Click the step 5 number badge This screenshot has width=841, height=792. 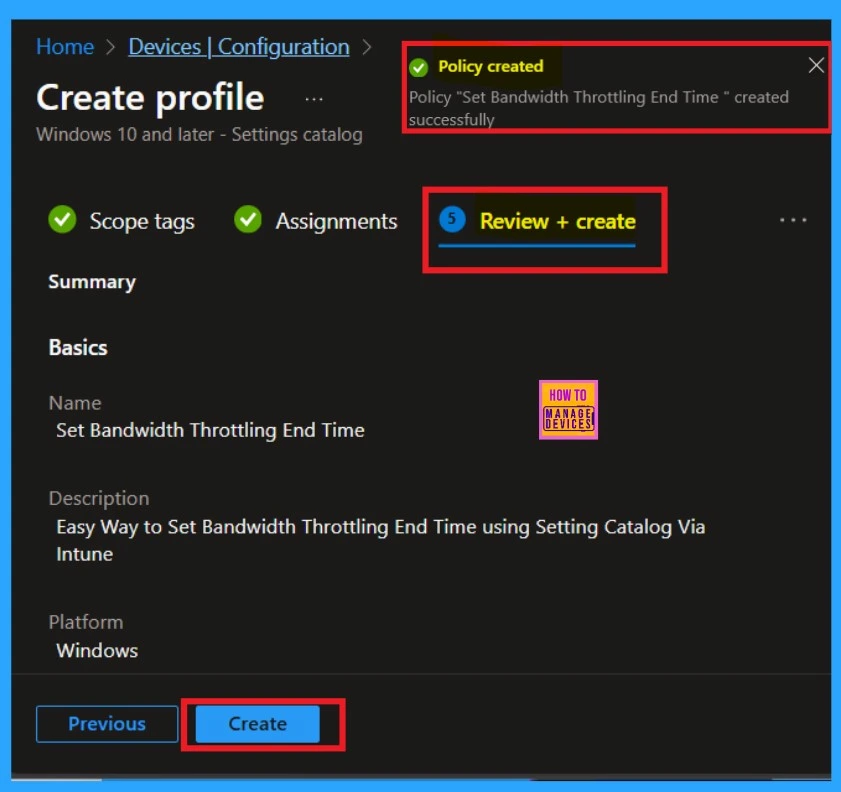[452, 219]
